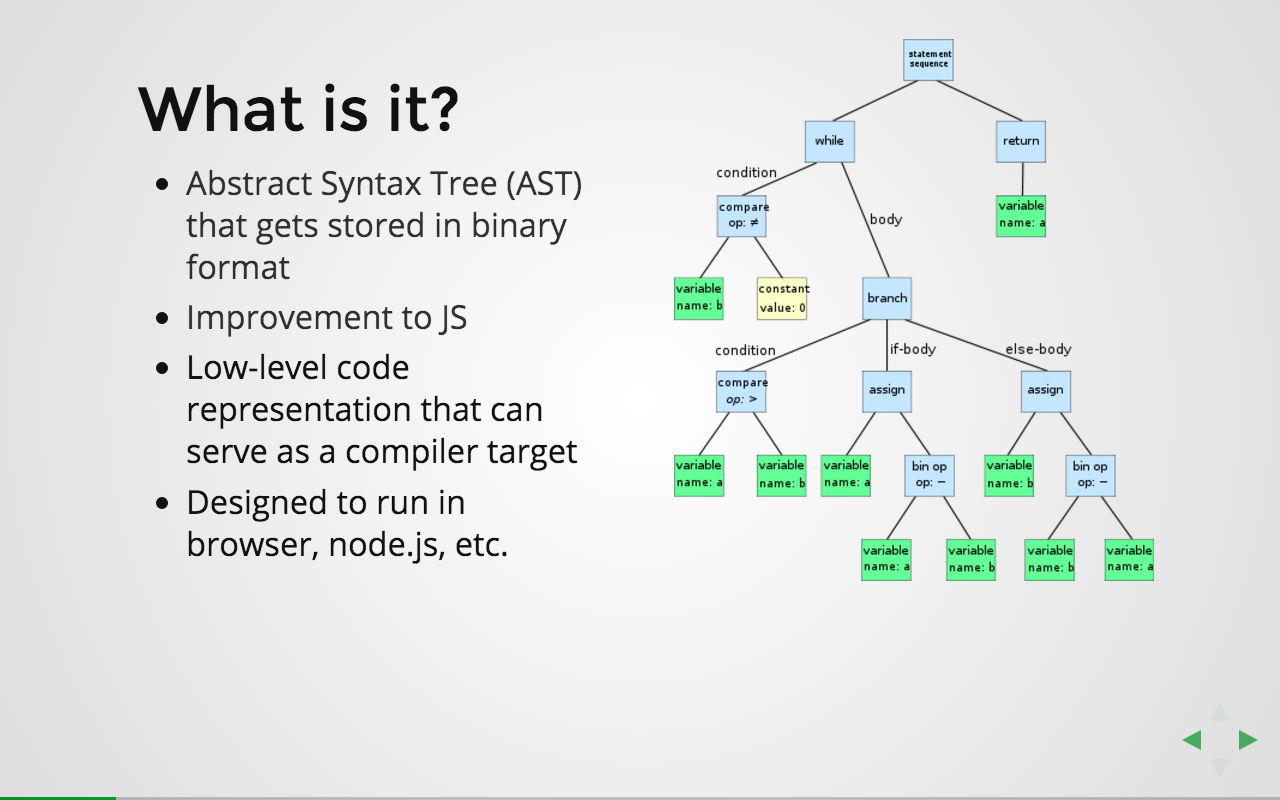Screen dimensions: 1280x800
Task: Click the 'Improvement to JS' bullet point
Action: [326, 317]
